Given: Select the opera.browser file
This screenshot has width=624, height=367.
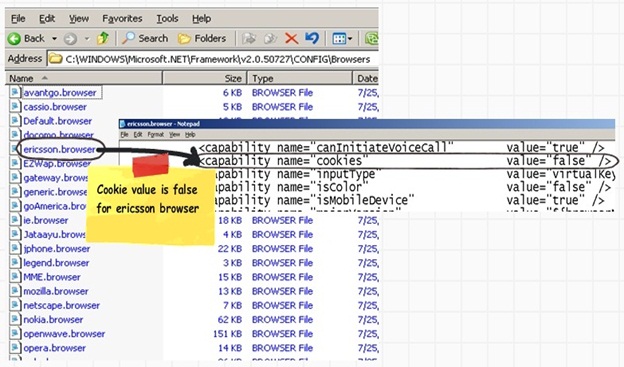Looking at the screenshot, I should [x=55, y=348].
